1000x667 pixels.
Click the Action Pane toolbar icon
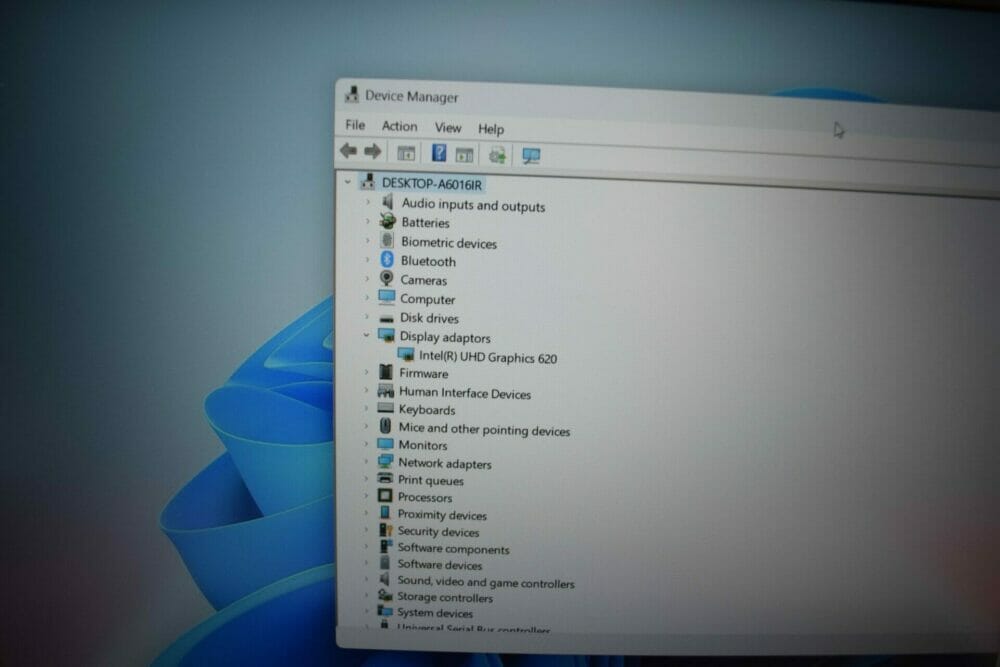click(464, 154)
